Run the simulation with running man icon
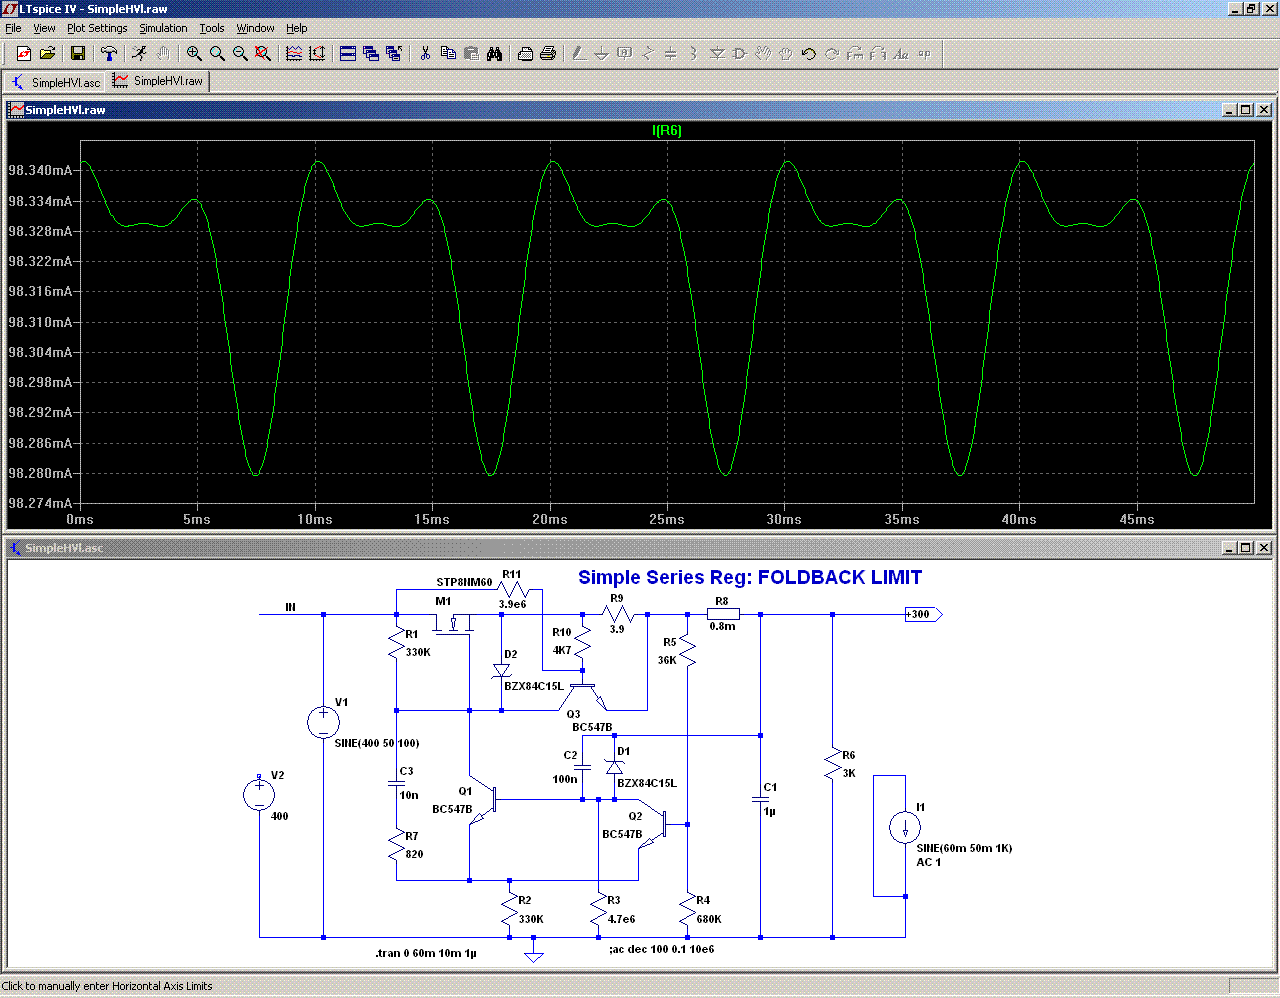This screenshot has width=1280, height=998. coord(139,53)
